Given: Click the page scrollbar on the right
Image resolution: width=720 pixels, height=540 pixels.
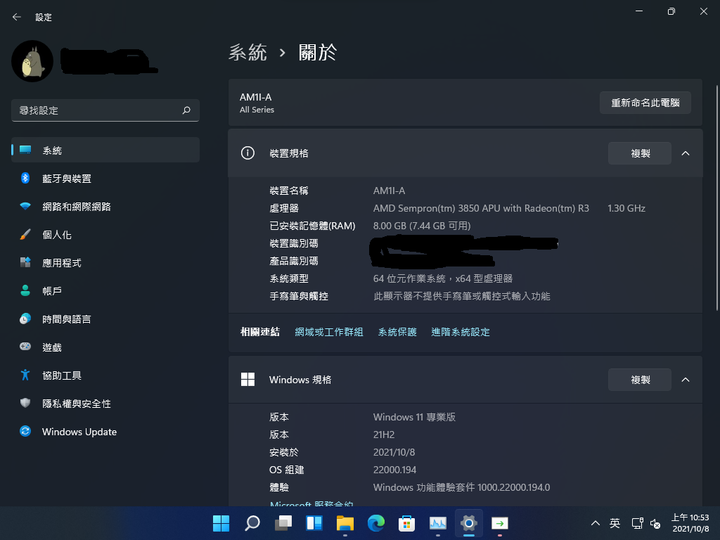Looking at the screenshot, I should [717, 197].
